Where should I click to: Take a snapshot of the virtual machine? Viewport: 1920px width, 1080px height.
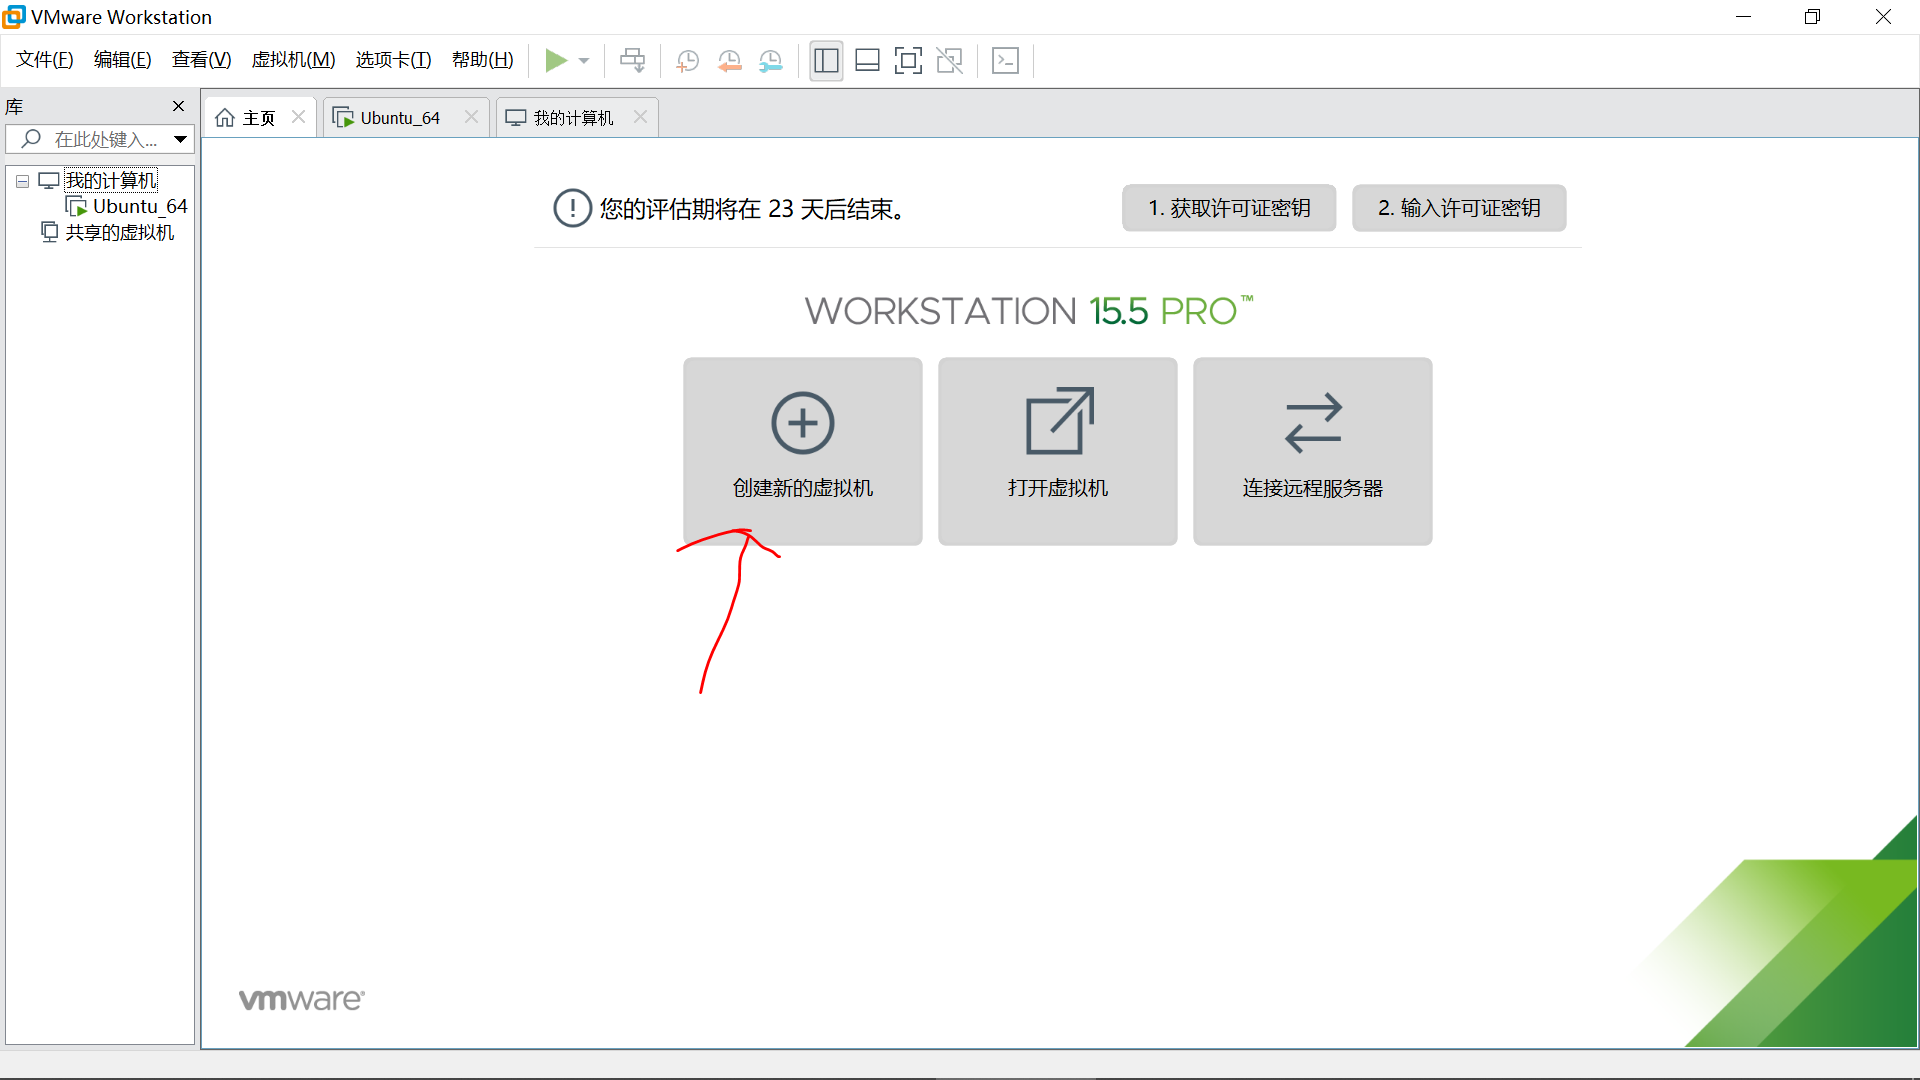click(x=687, y=61)
